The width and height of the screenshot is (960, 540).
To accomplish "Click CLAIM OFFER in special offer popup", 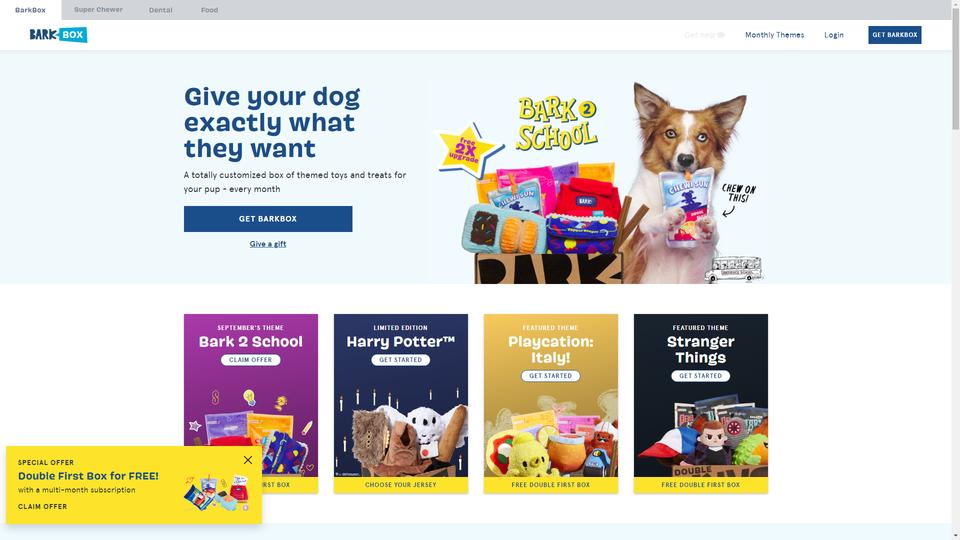I will 43,506.
